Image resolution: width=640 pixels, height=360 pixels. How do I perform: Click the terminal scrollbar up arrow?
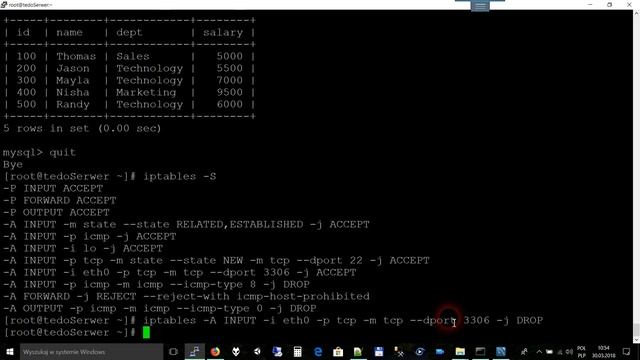tap(636, 13)
